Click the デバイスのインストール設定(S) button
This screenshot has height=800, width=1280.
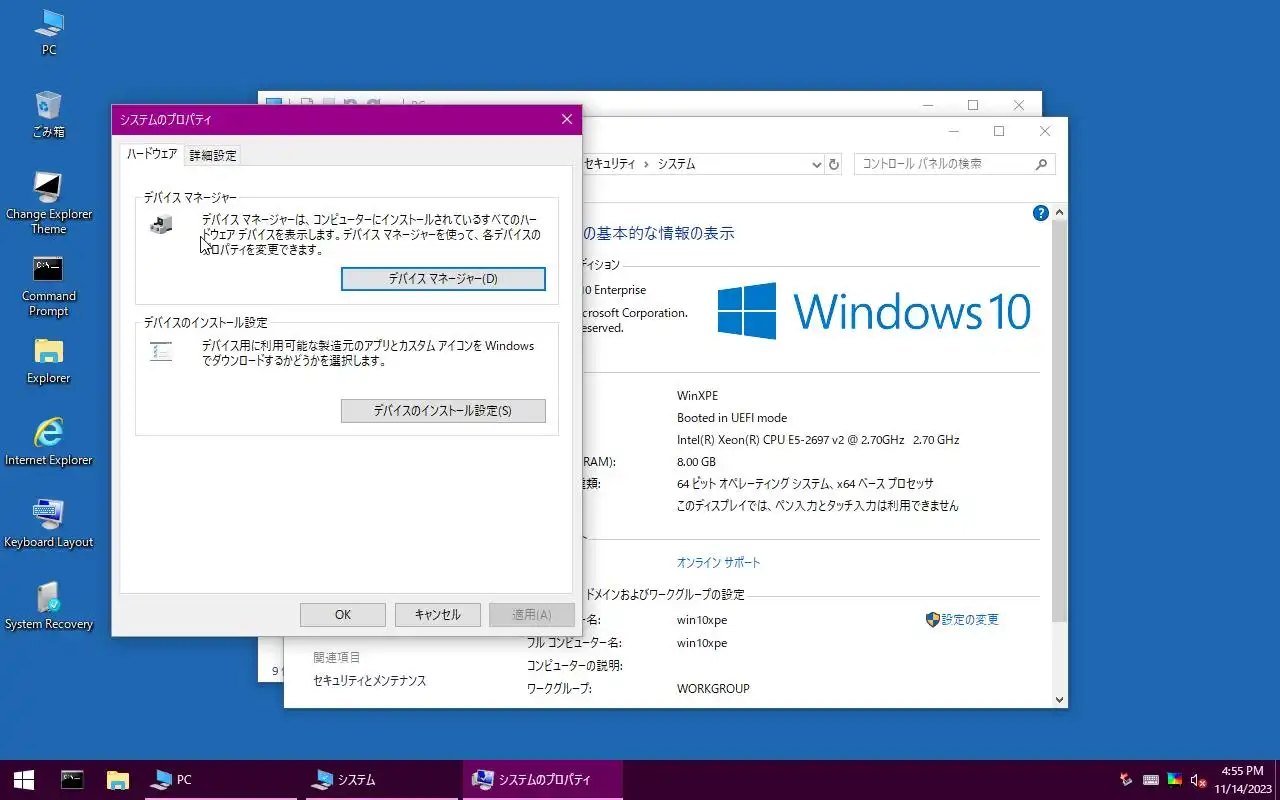(x=443, y=411)
